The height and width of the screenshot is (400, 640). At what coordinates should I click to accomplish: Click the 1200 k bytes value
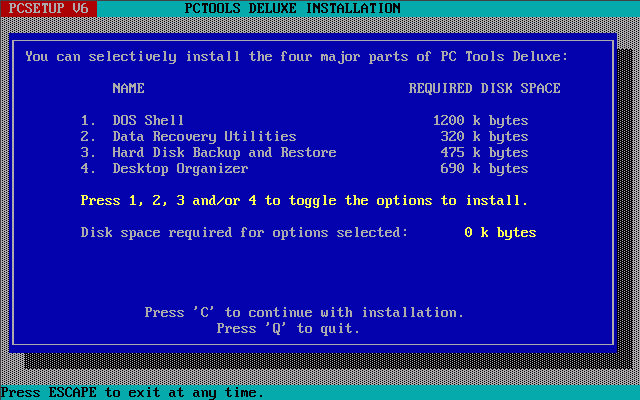coord(480,120)
